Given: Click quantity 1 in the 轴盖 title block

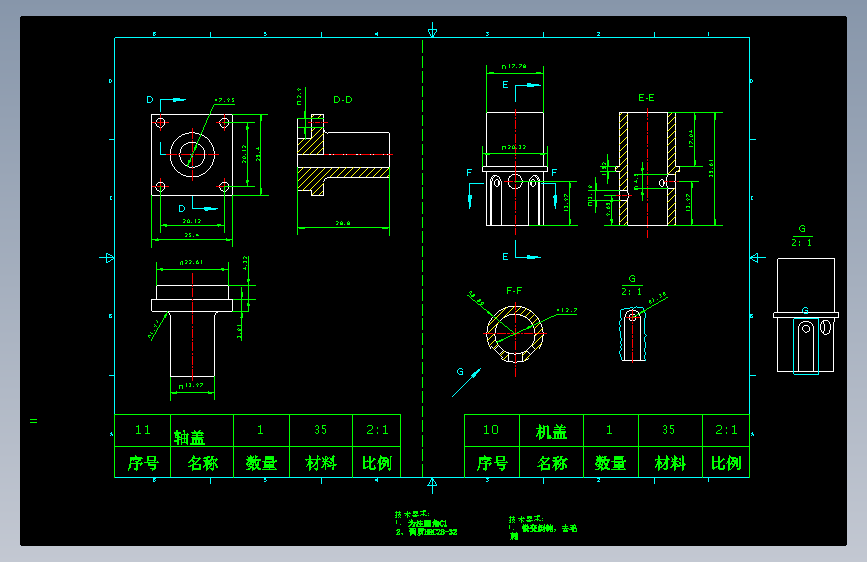Looking at the screenshot, I should pyautogui.click(x=260, y=430).
